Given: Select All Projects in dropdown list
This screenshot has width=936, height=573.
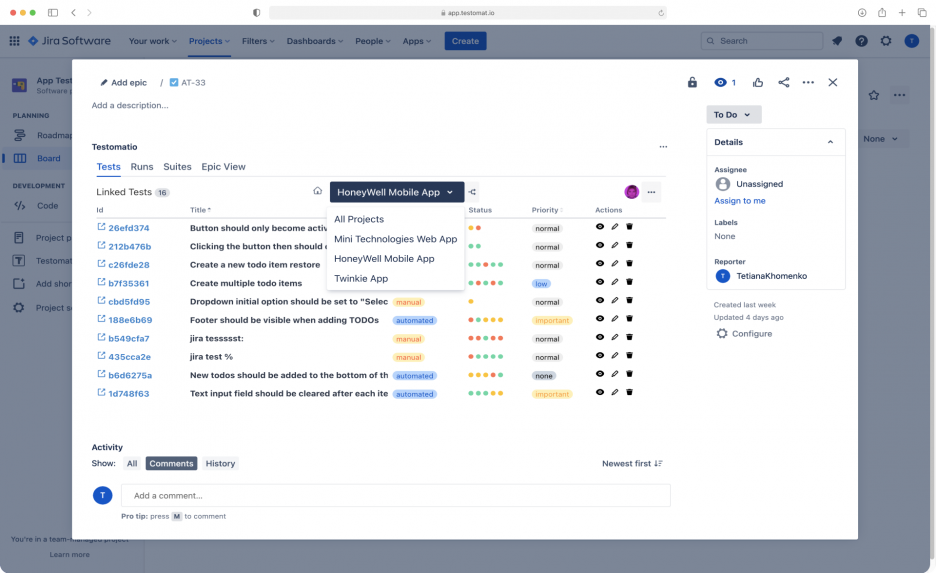Looking at the screenshot, I should [x=359, y=219].
